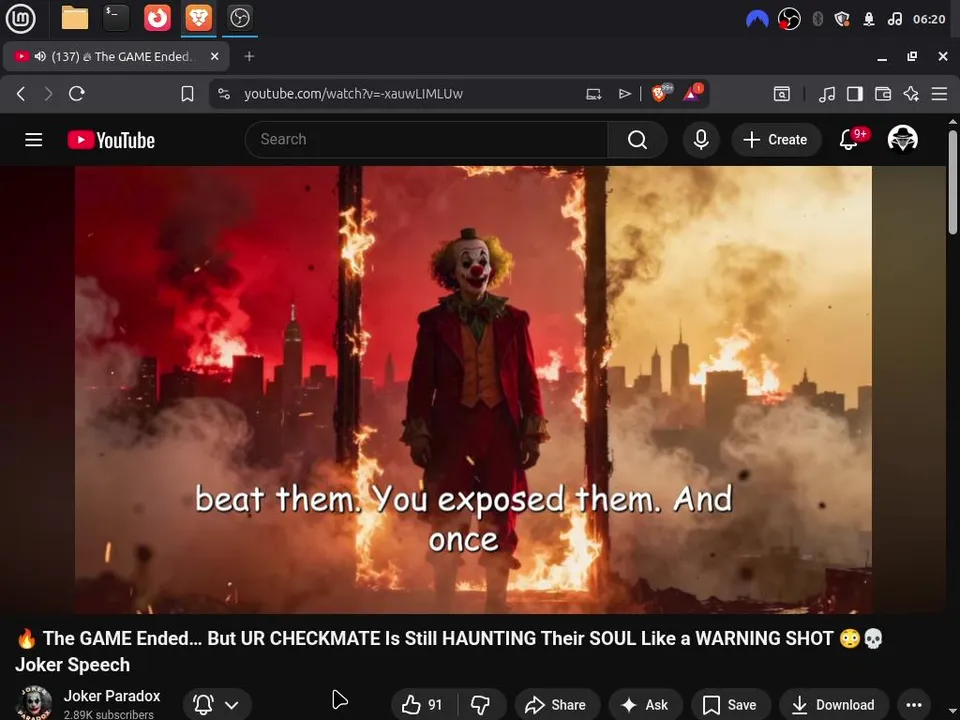Open the Bluetooth tray icon
The width and height of the screenshot is (960, 720).
(x=817, y=19)
